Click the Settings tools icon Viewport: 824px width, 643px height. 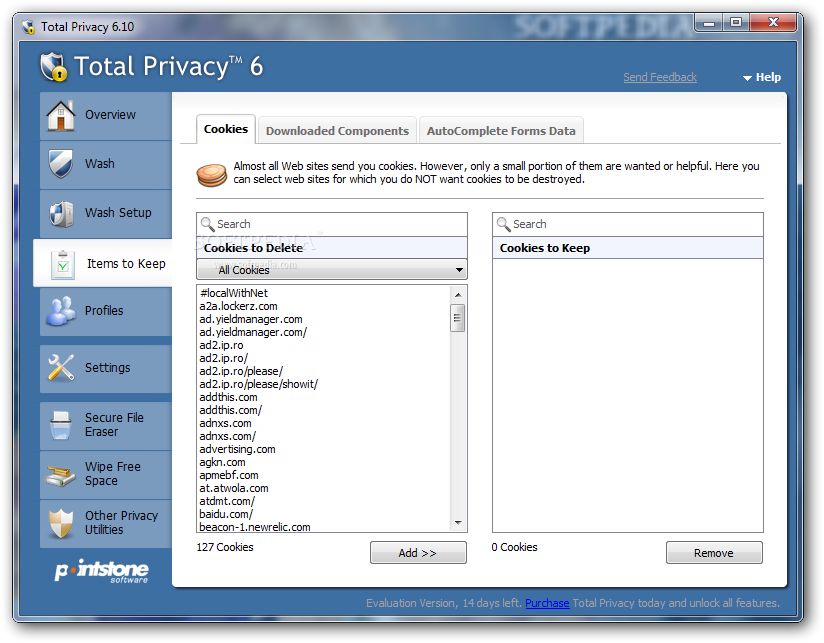(61, 367)
